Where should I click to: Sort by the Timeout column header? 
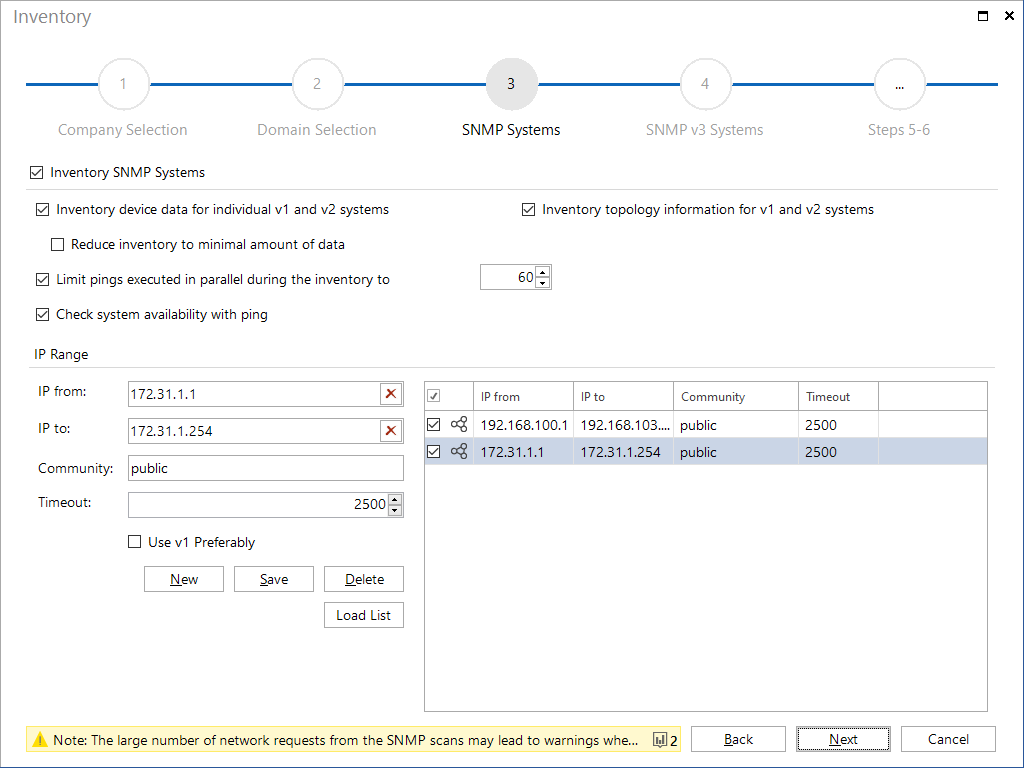click(x=839, y=396)
